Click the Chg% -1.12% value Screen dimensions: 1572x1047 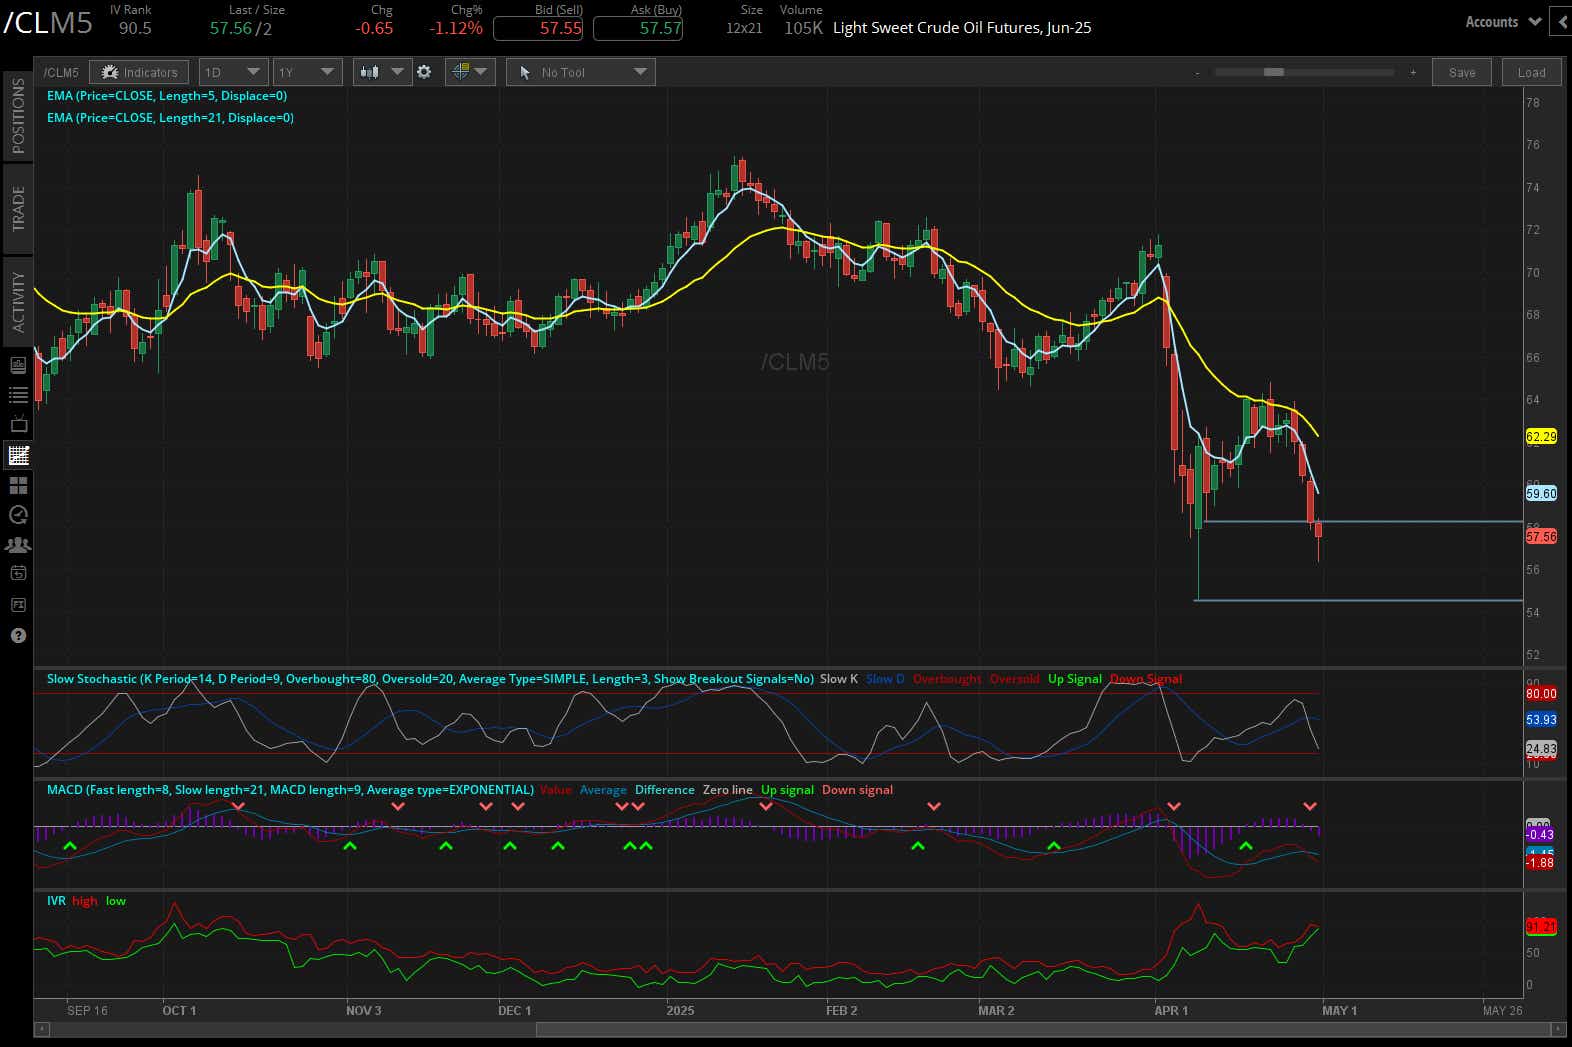pos(456,28)
